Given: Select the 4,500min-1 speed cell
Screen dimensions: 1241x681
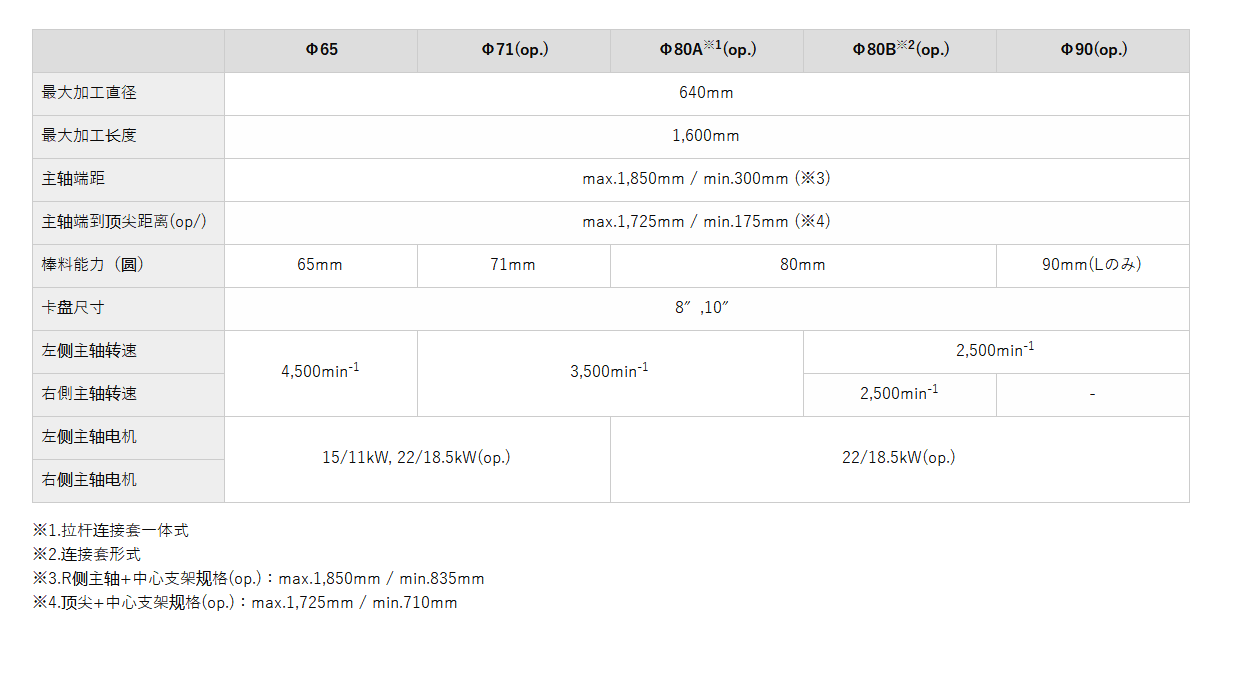Looking at the screenshot, I should click(321, 371).
